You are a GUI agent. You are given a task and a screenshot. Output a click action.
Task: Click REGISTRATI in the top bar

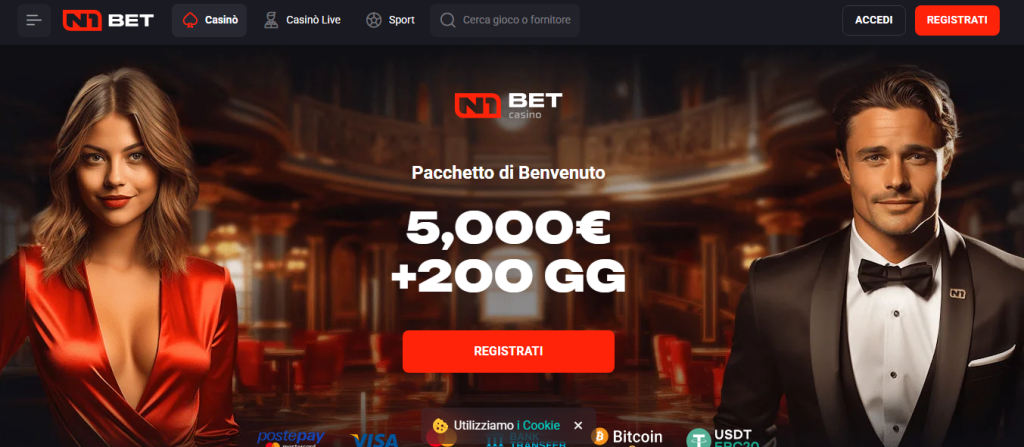pyautogui.click(x=957, y=20)
